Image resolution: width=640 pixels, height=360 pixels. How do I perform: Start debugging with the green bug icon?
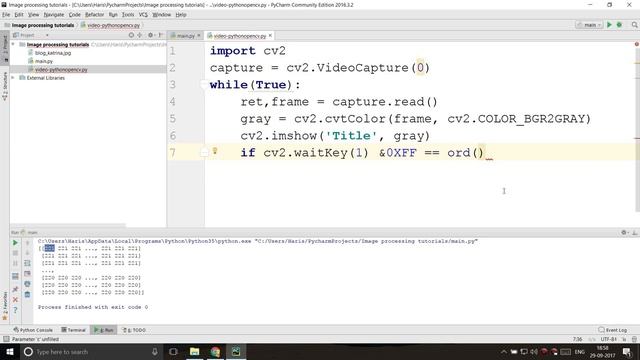(x=619, y=25)
